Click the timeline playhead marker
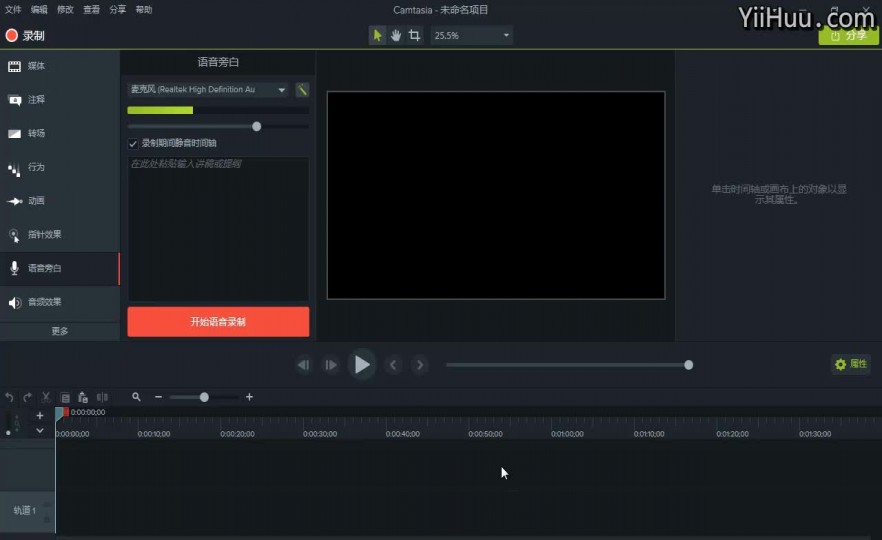The width and height of the screenshot is (882, 540). click(62, 413)
